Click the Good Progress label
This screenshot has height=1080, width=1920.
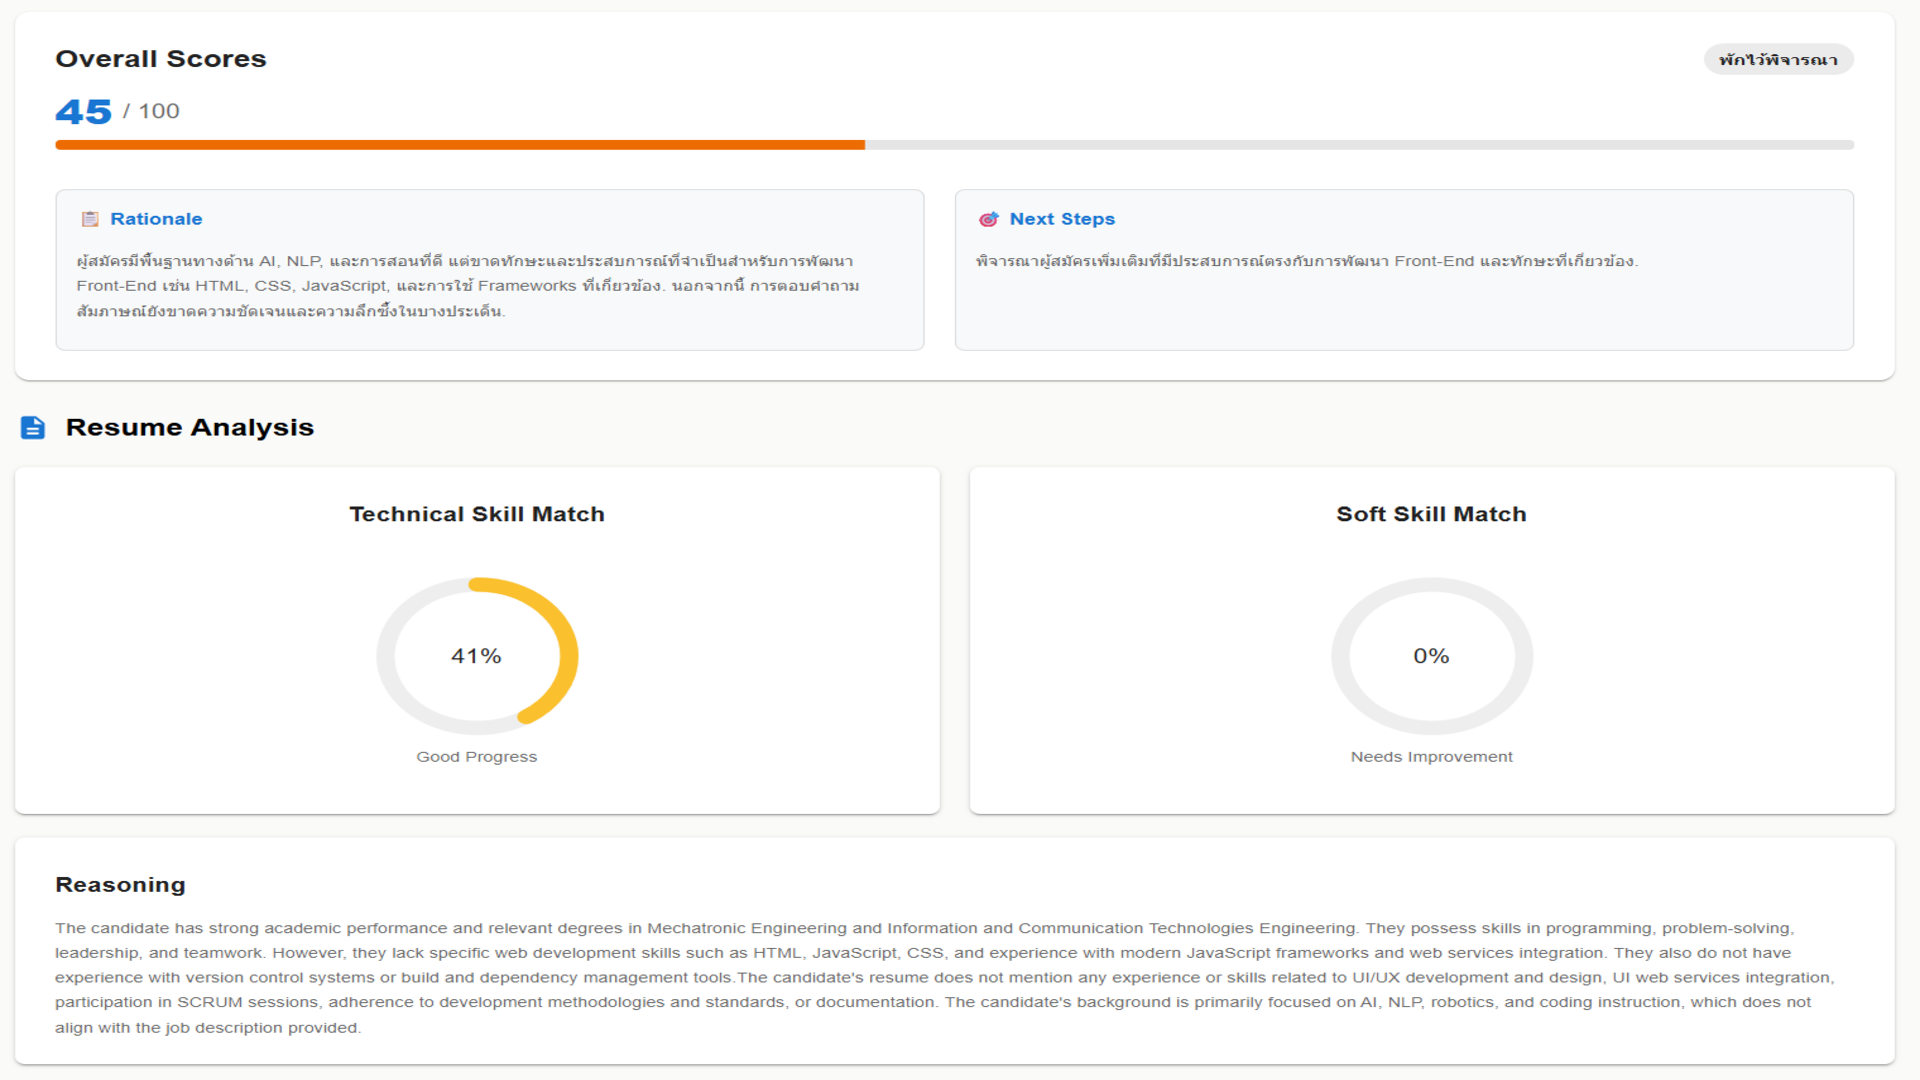coord(477,757)
